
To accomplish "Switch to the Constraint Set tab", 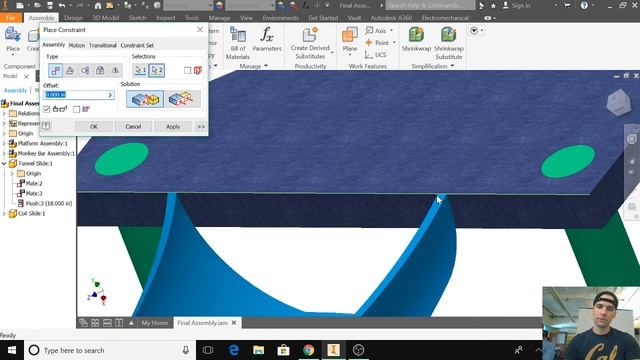I will pyautogui.click(x=137, y=45).
